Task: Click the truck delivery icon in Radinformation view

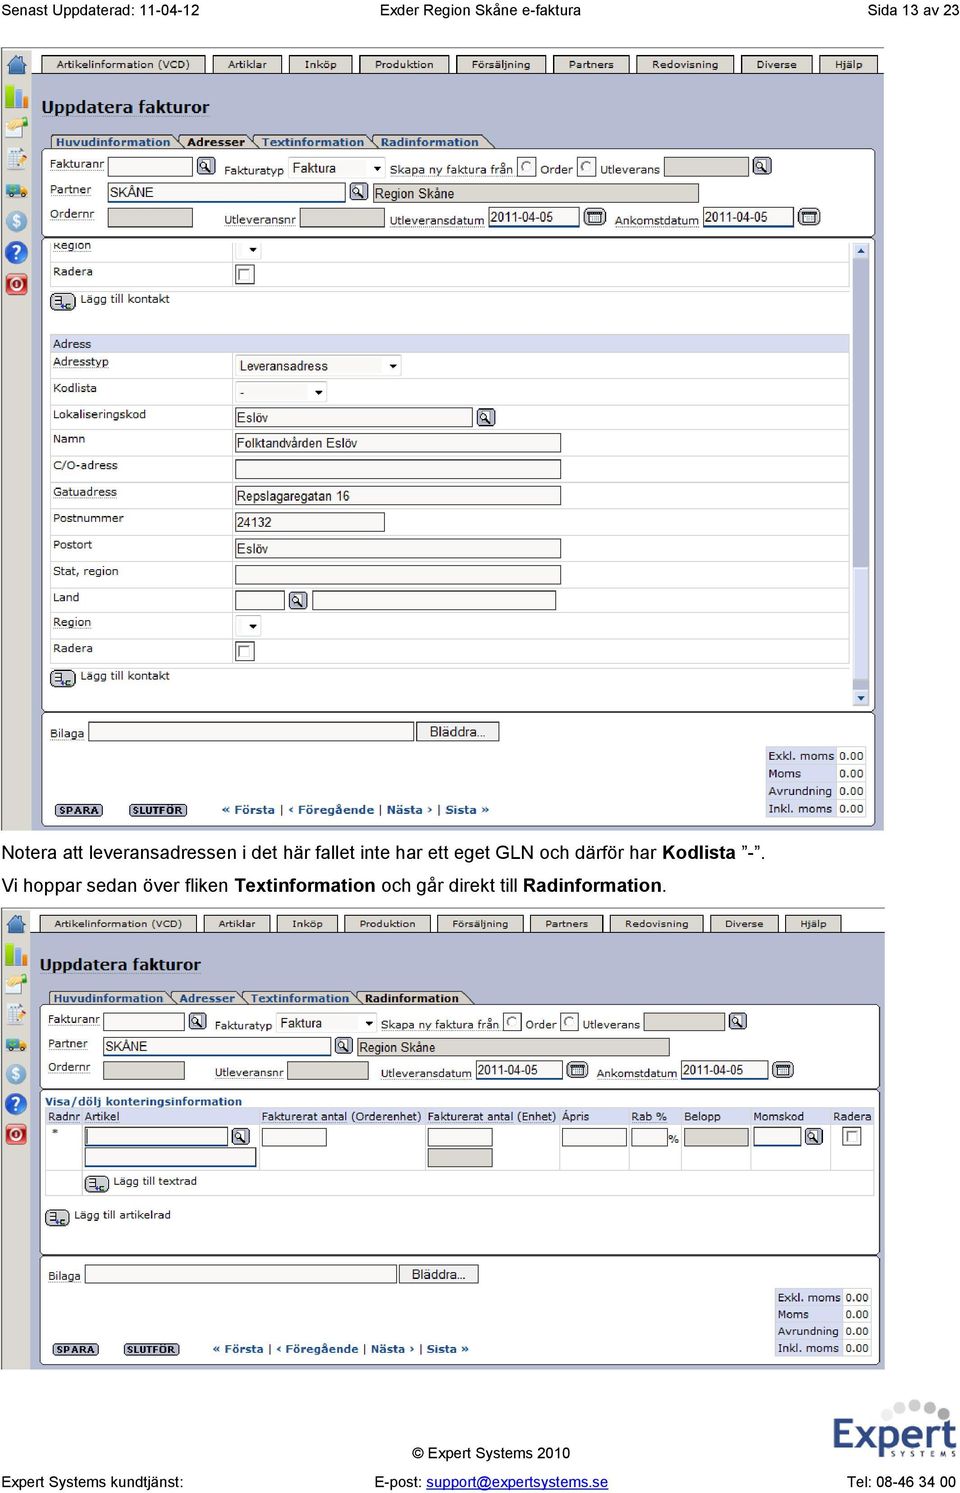Action: pyautogui.click(x=17, y=1045)
